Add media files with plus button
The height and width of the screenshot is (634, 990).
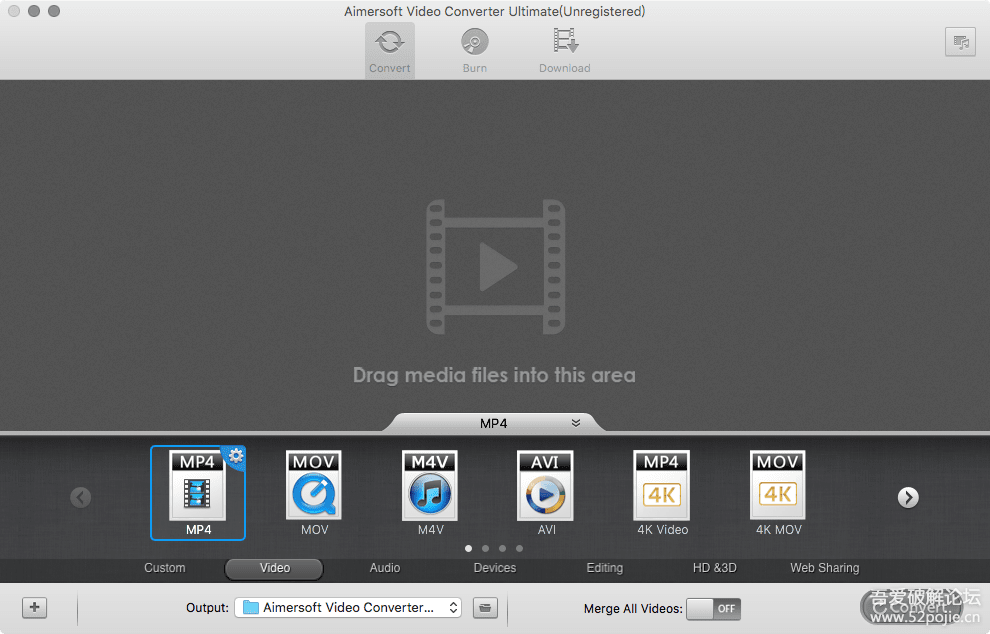point(34,607)
